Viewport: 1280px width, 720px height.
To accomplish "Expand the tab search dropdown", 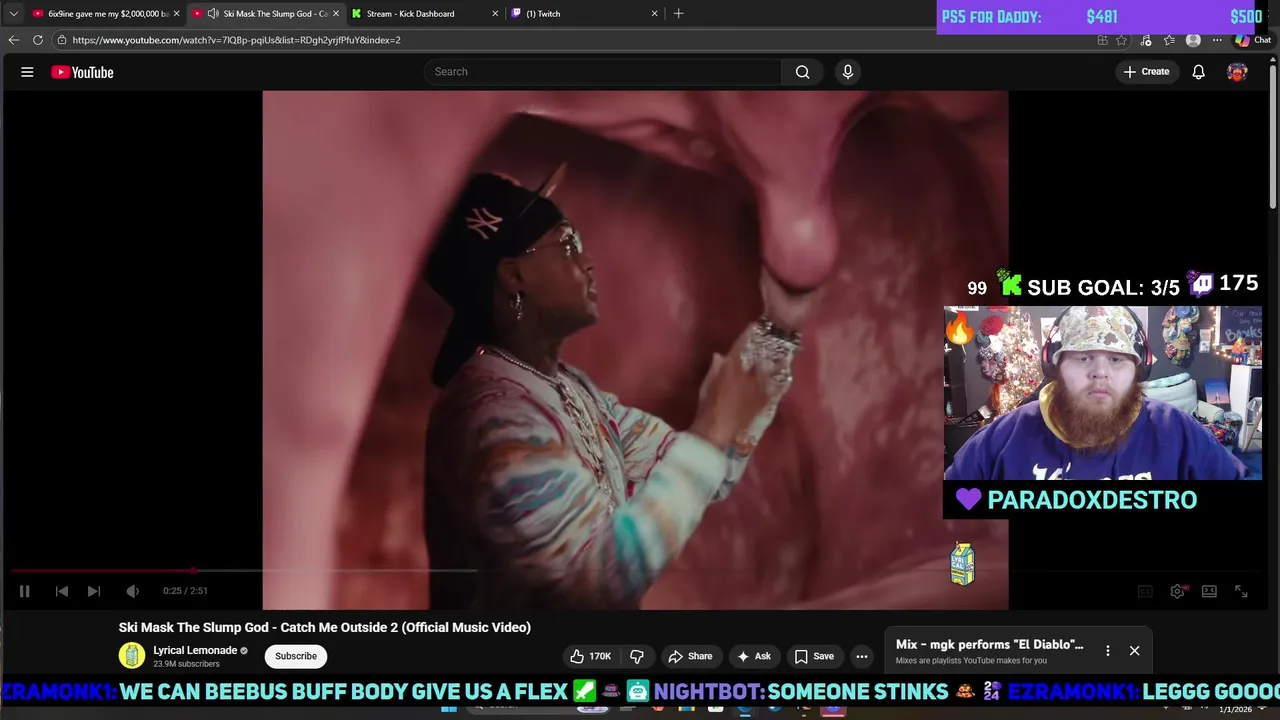I will click(13, 14).
